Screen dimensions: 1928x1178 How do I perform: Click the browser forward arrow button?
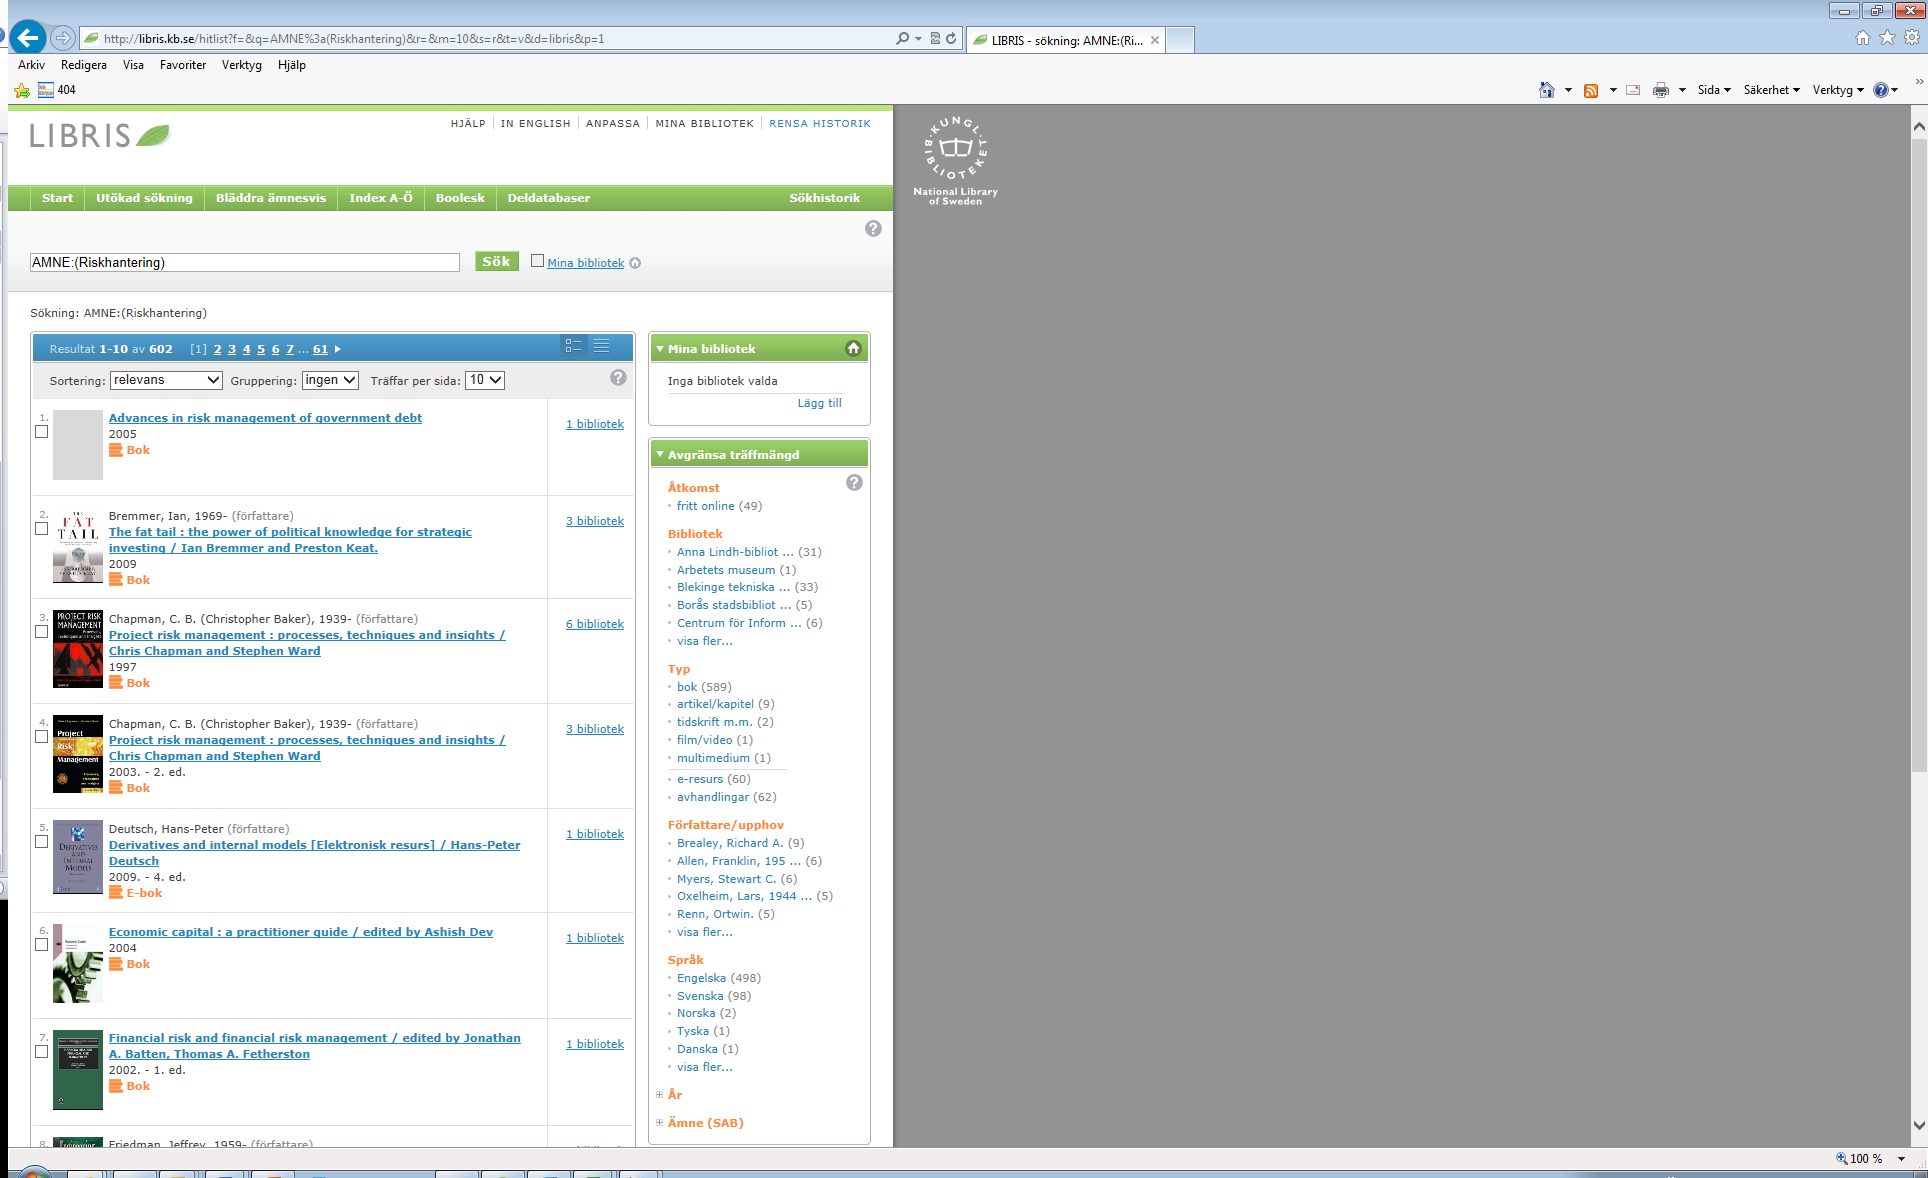pos(63,38)
